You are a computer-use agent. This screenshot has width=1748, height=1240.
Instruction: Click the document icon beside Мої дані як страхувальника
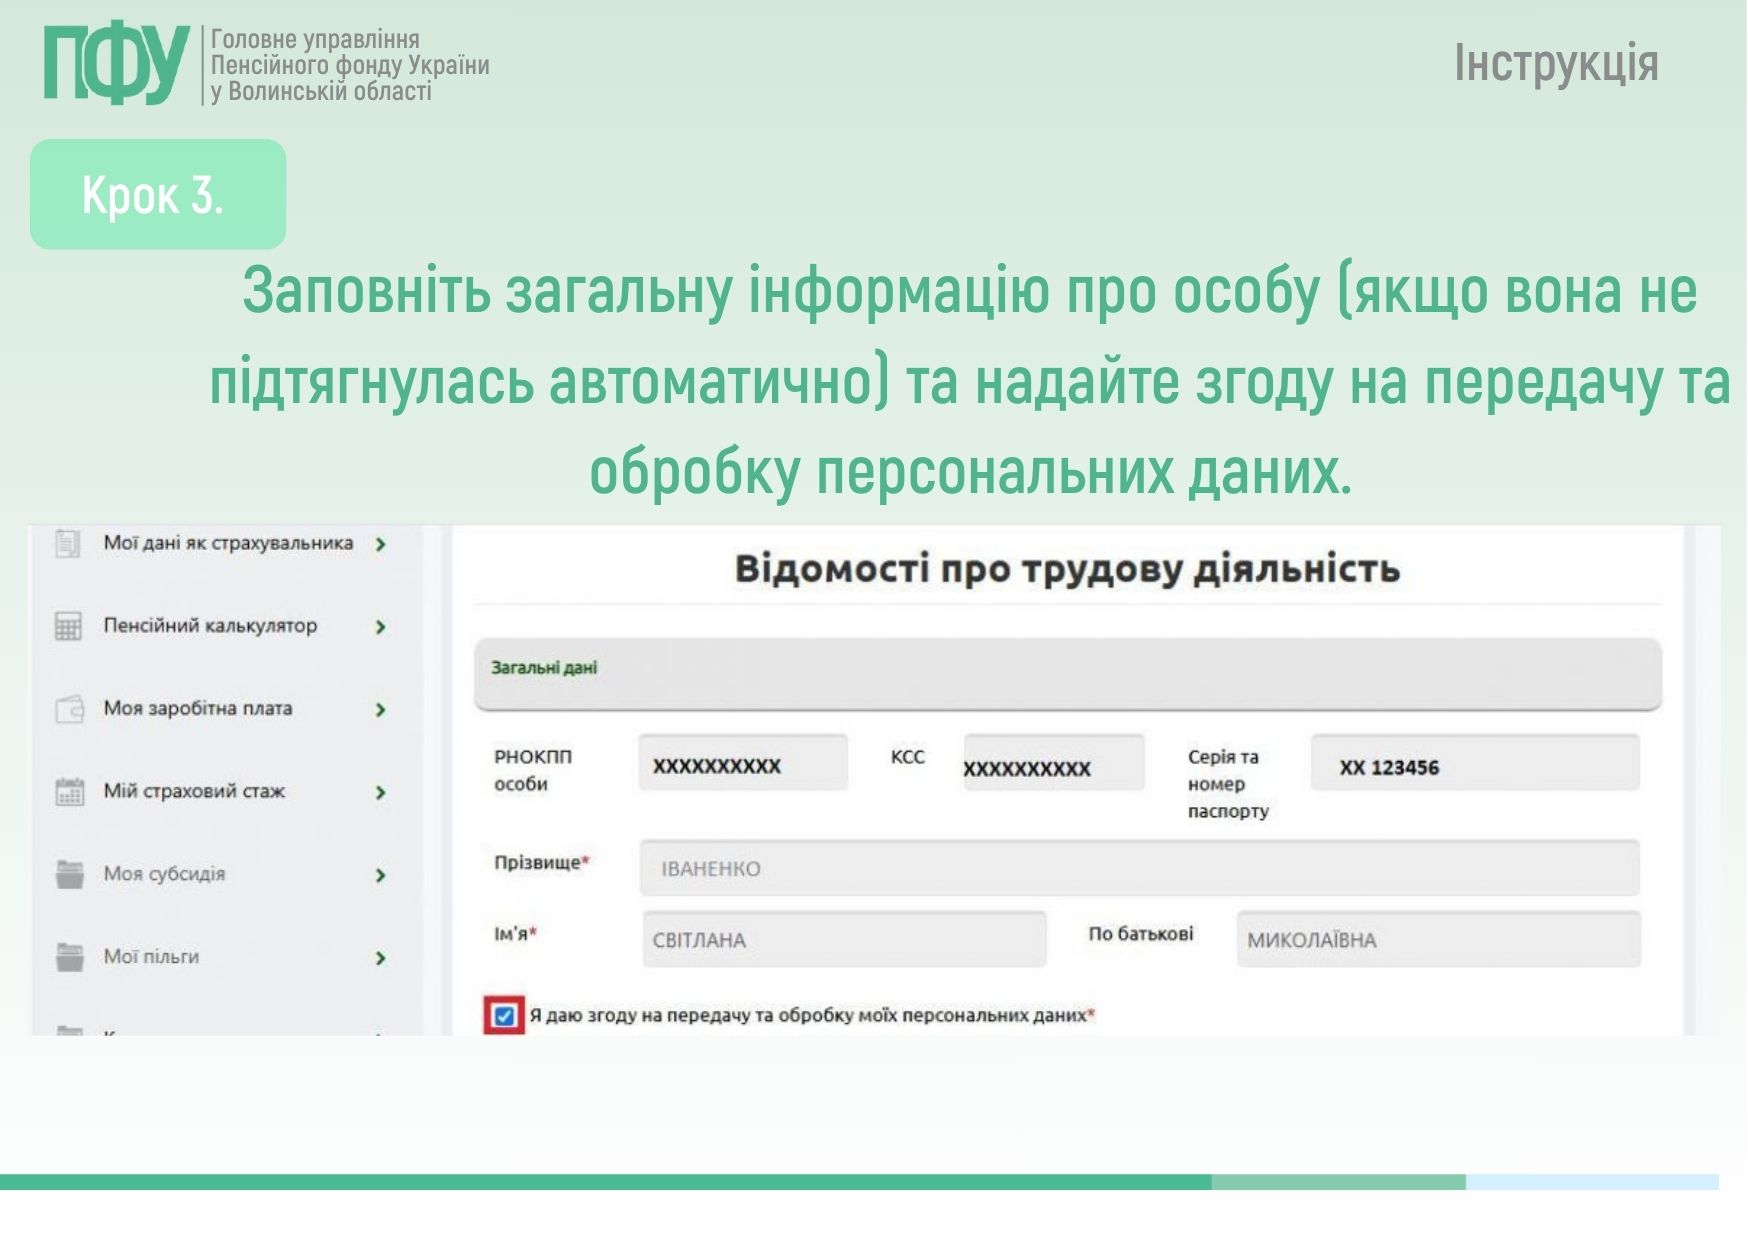(x=67, y=544)
